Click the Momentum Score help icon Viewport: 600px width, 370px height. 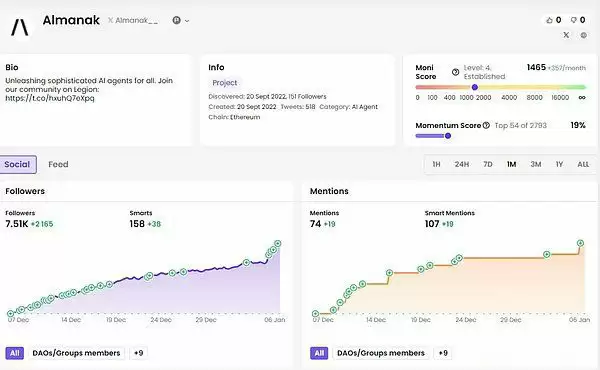486,125
